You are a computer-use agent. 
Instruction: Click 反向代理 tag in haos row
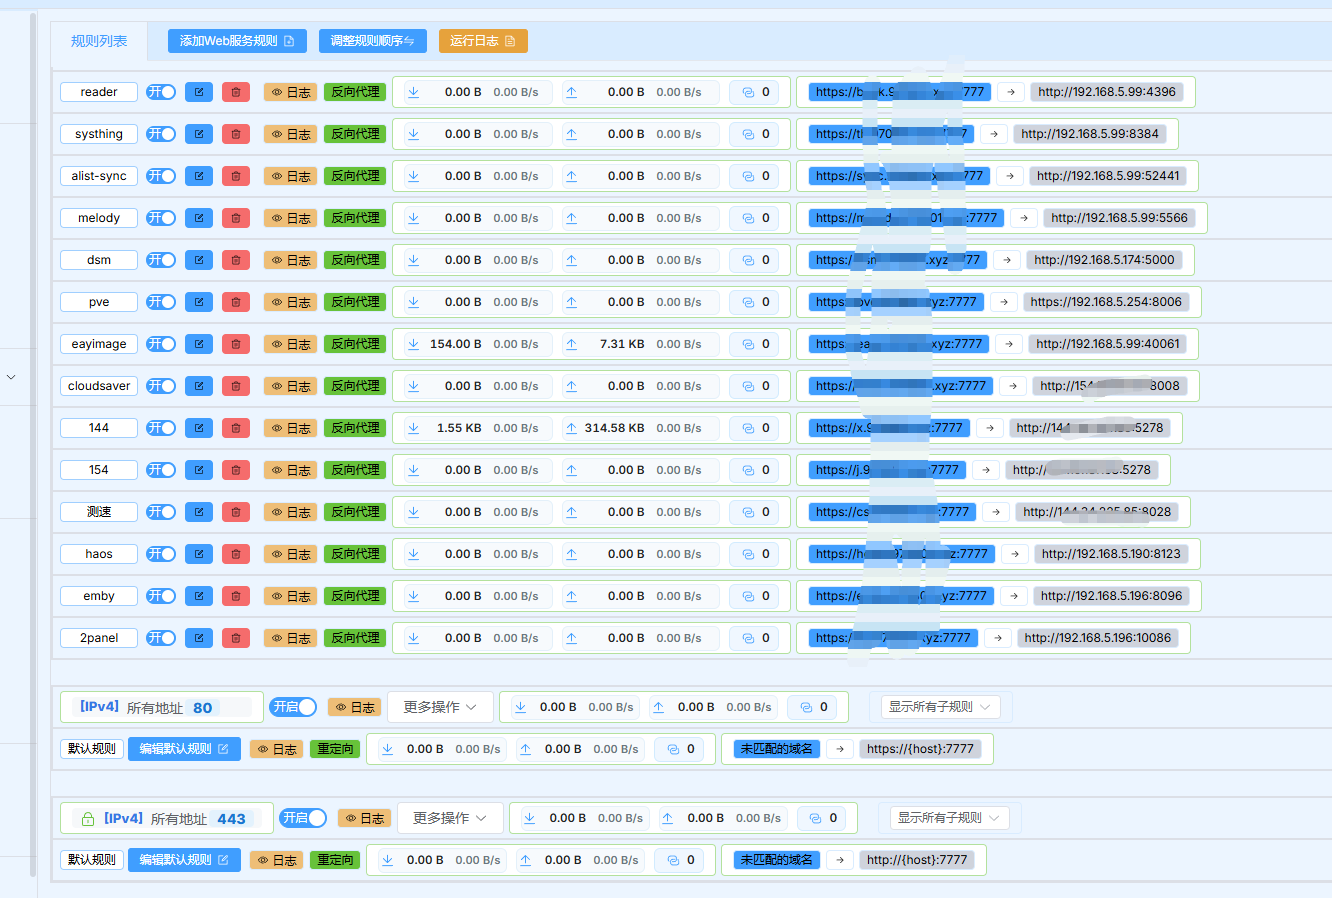pos(355,554)
